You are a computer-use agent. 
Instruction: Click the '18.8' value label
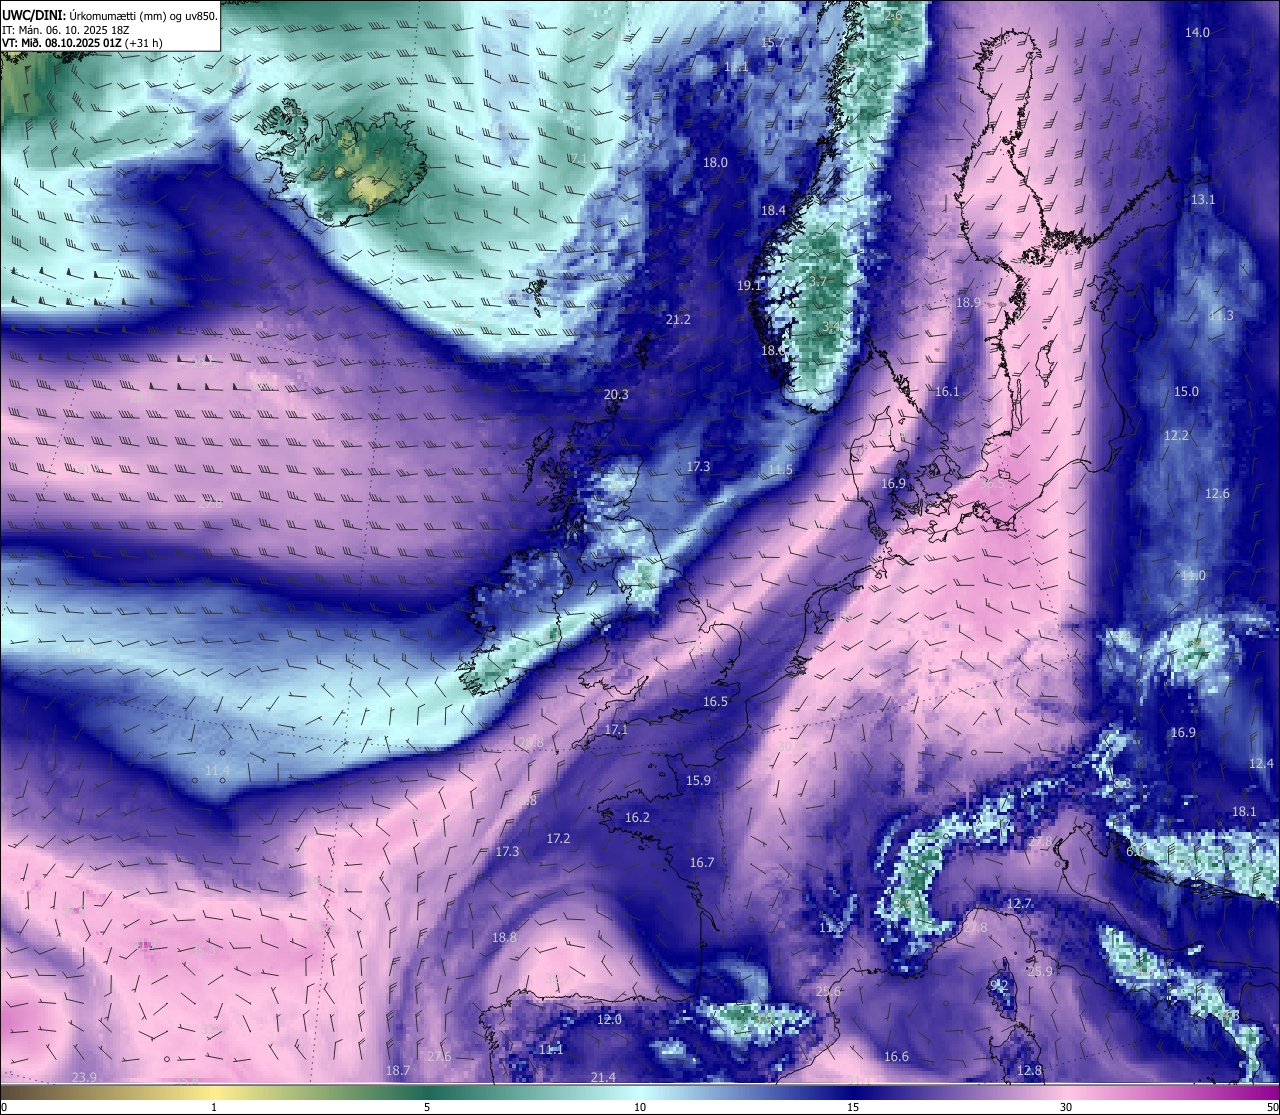pyautogui.click(x=504, y=938)
